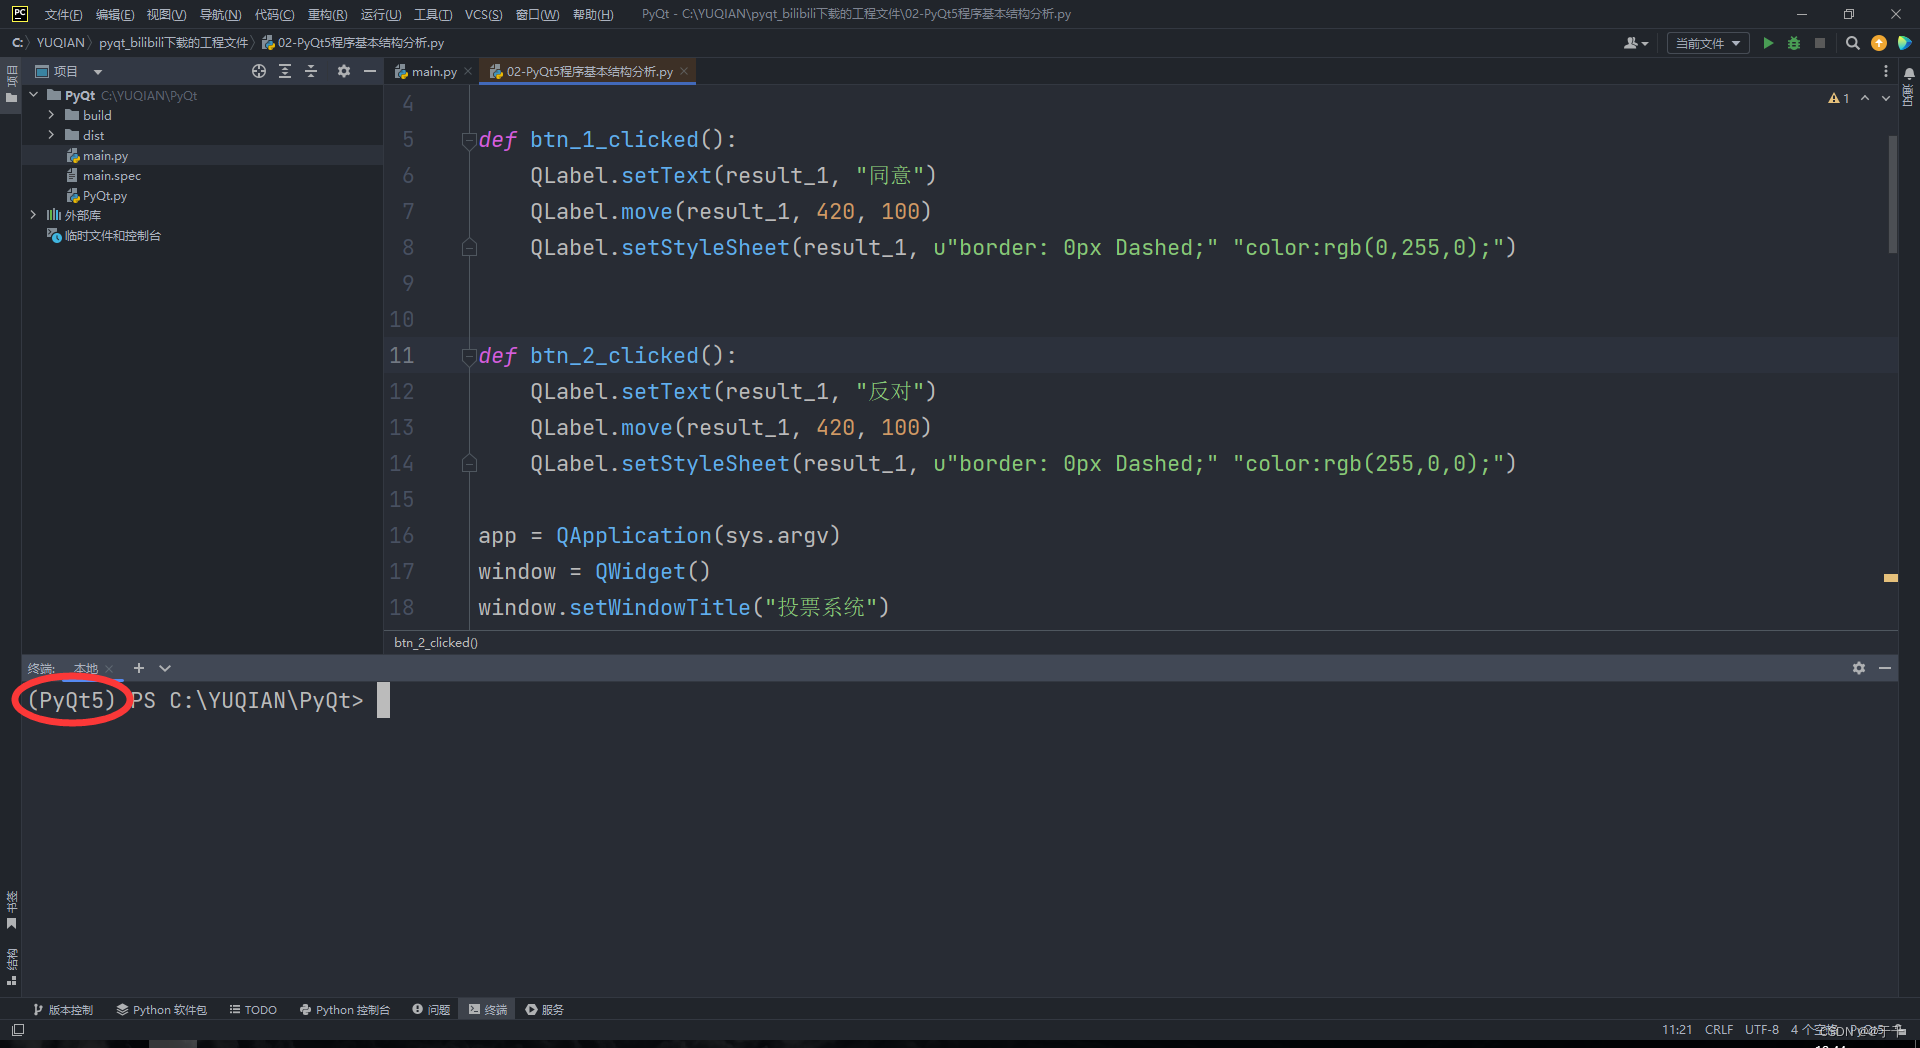Open project panel settings gear

344,71
